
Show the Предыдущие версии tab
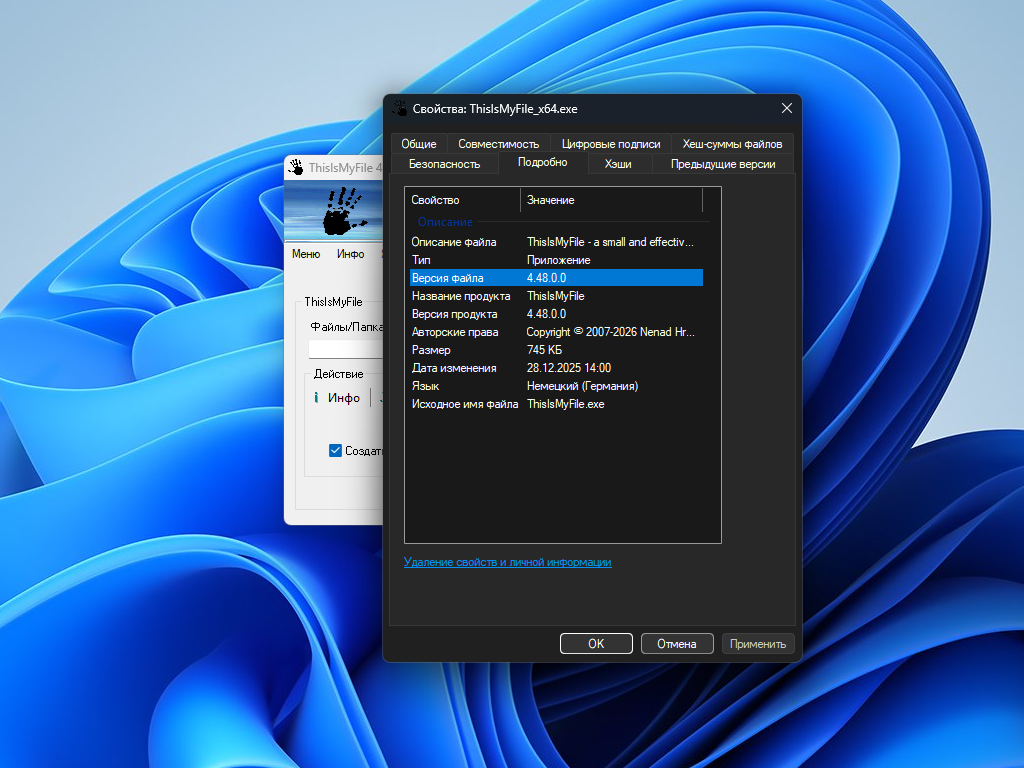(x=722, y=164)
